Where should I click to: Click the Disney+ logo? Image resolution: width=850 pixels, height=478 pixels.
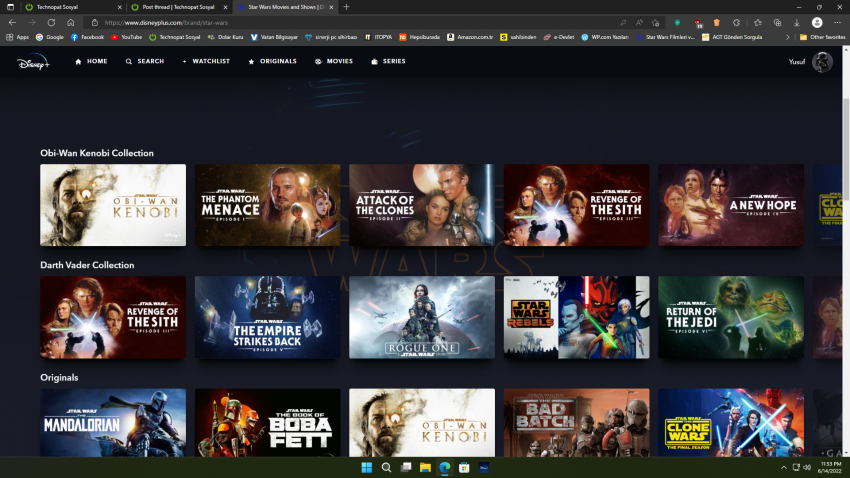click(31, 62)
